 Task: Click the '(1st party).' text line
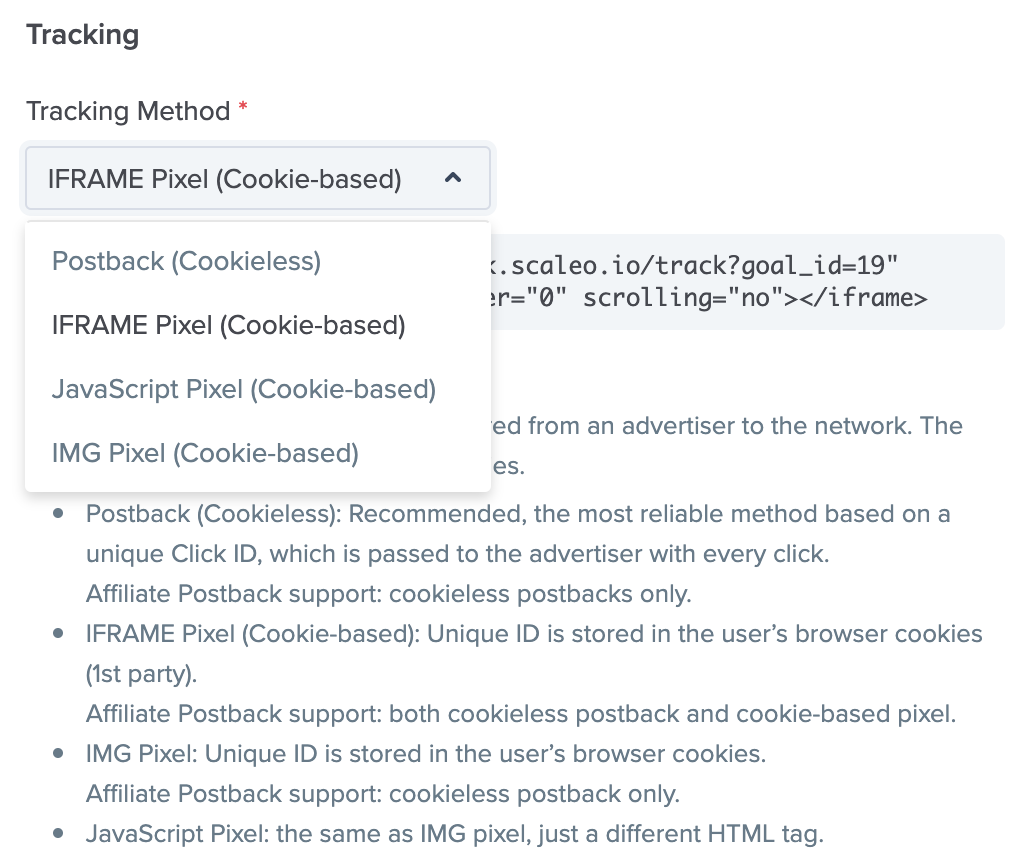tap(141, 674)
